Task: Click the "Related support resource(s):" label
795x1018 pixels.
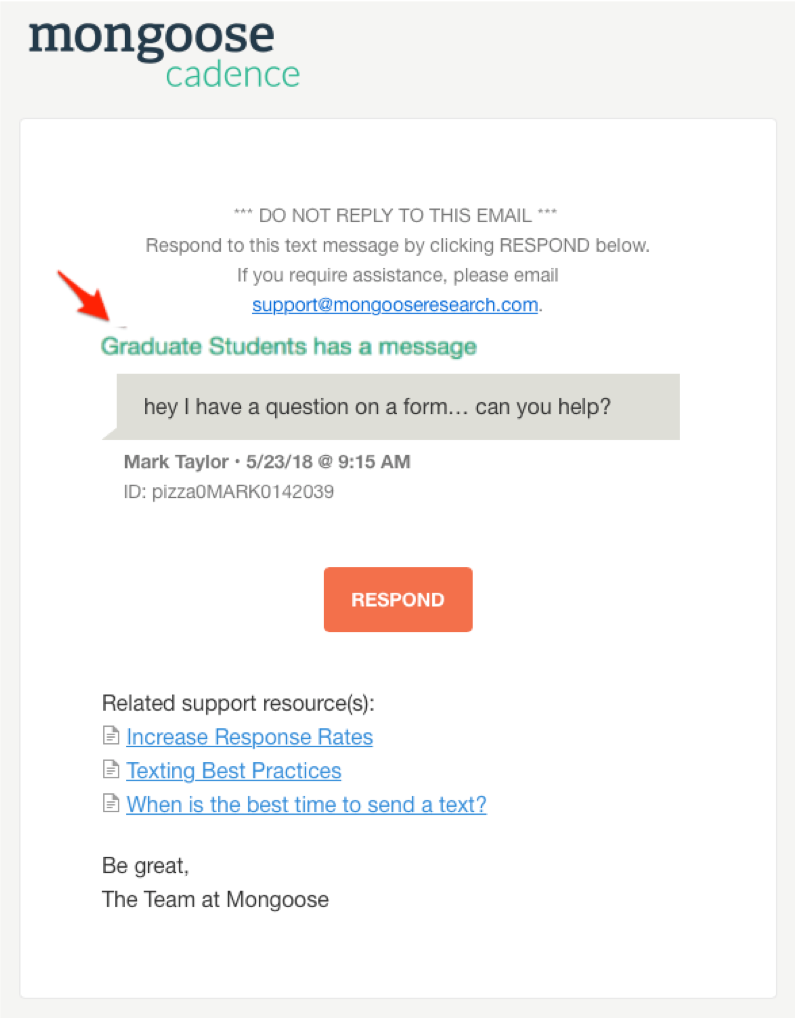Action: point(238,703)
